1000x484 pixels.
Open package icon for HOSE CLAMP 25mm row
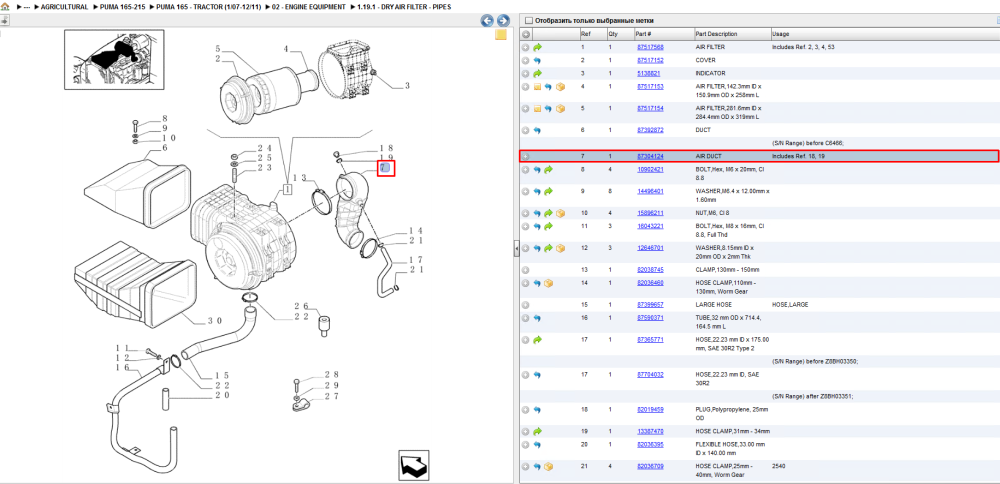pyautogui.click(x=548, y=467)
